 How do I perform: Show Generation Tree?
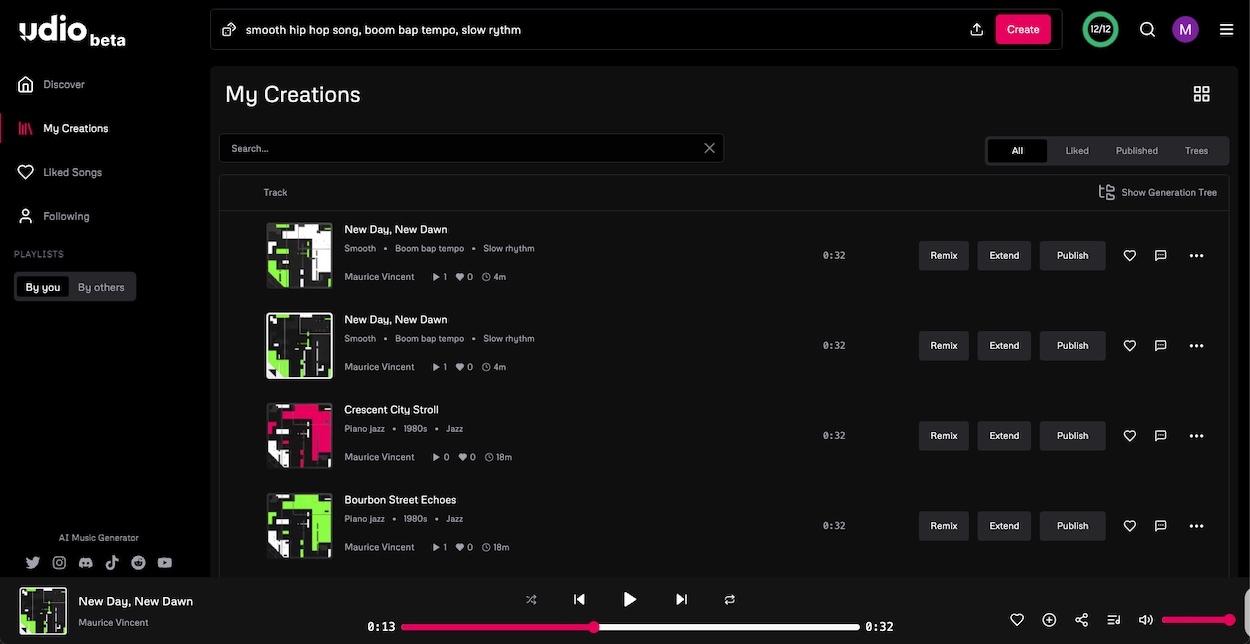1158,192
